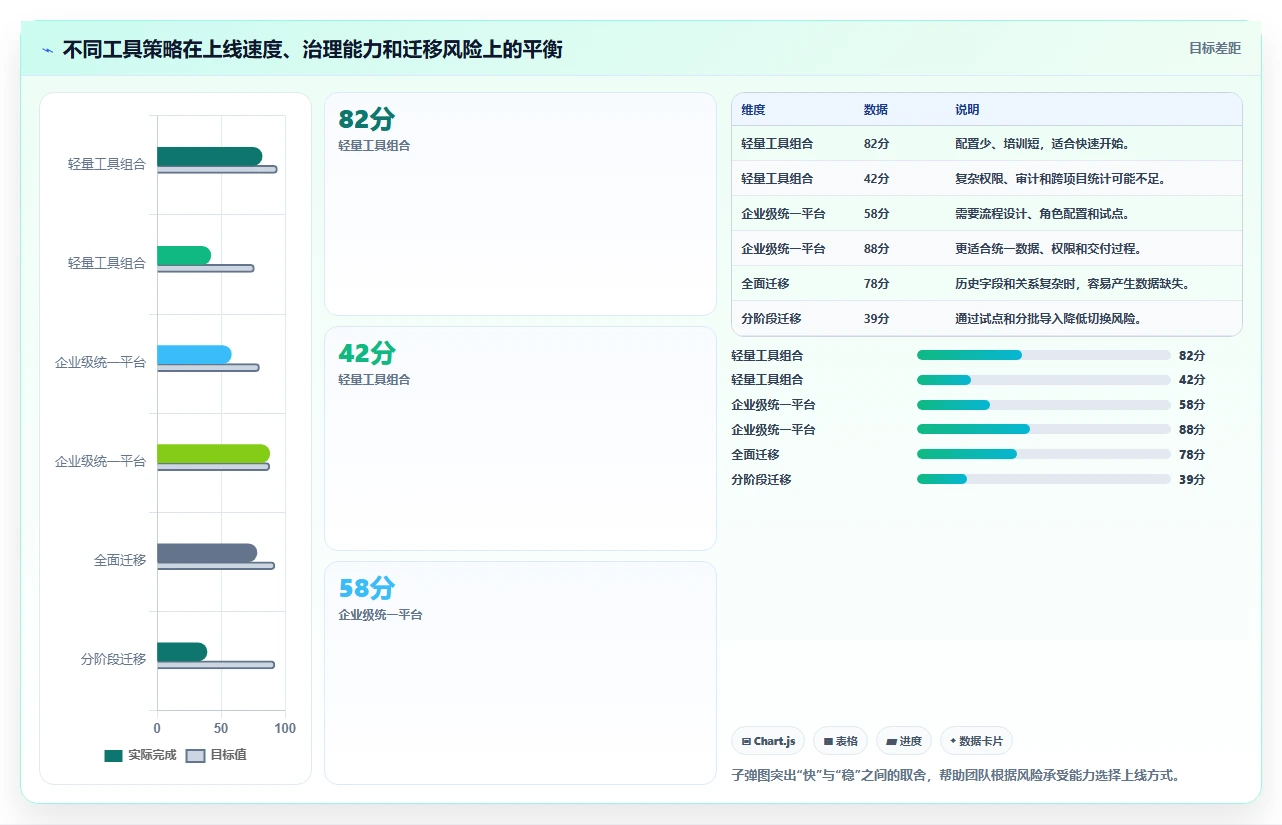This screenshot has height=825, width=1282.
Task: Click the 全面迁移 78分 progress bar
Action: (1043, 454)
